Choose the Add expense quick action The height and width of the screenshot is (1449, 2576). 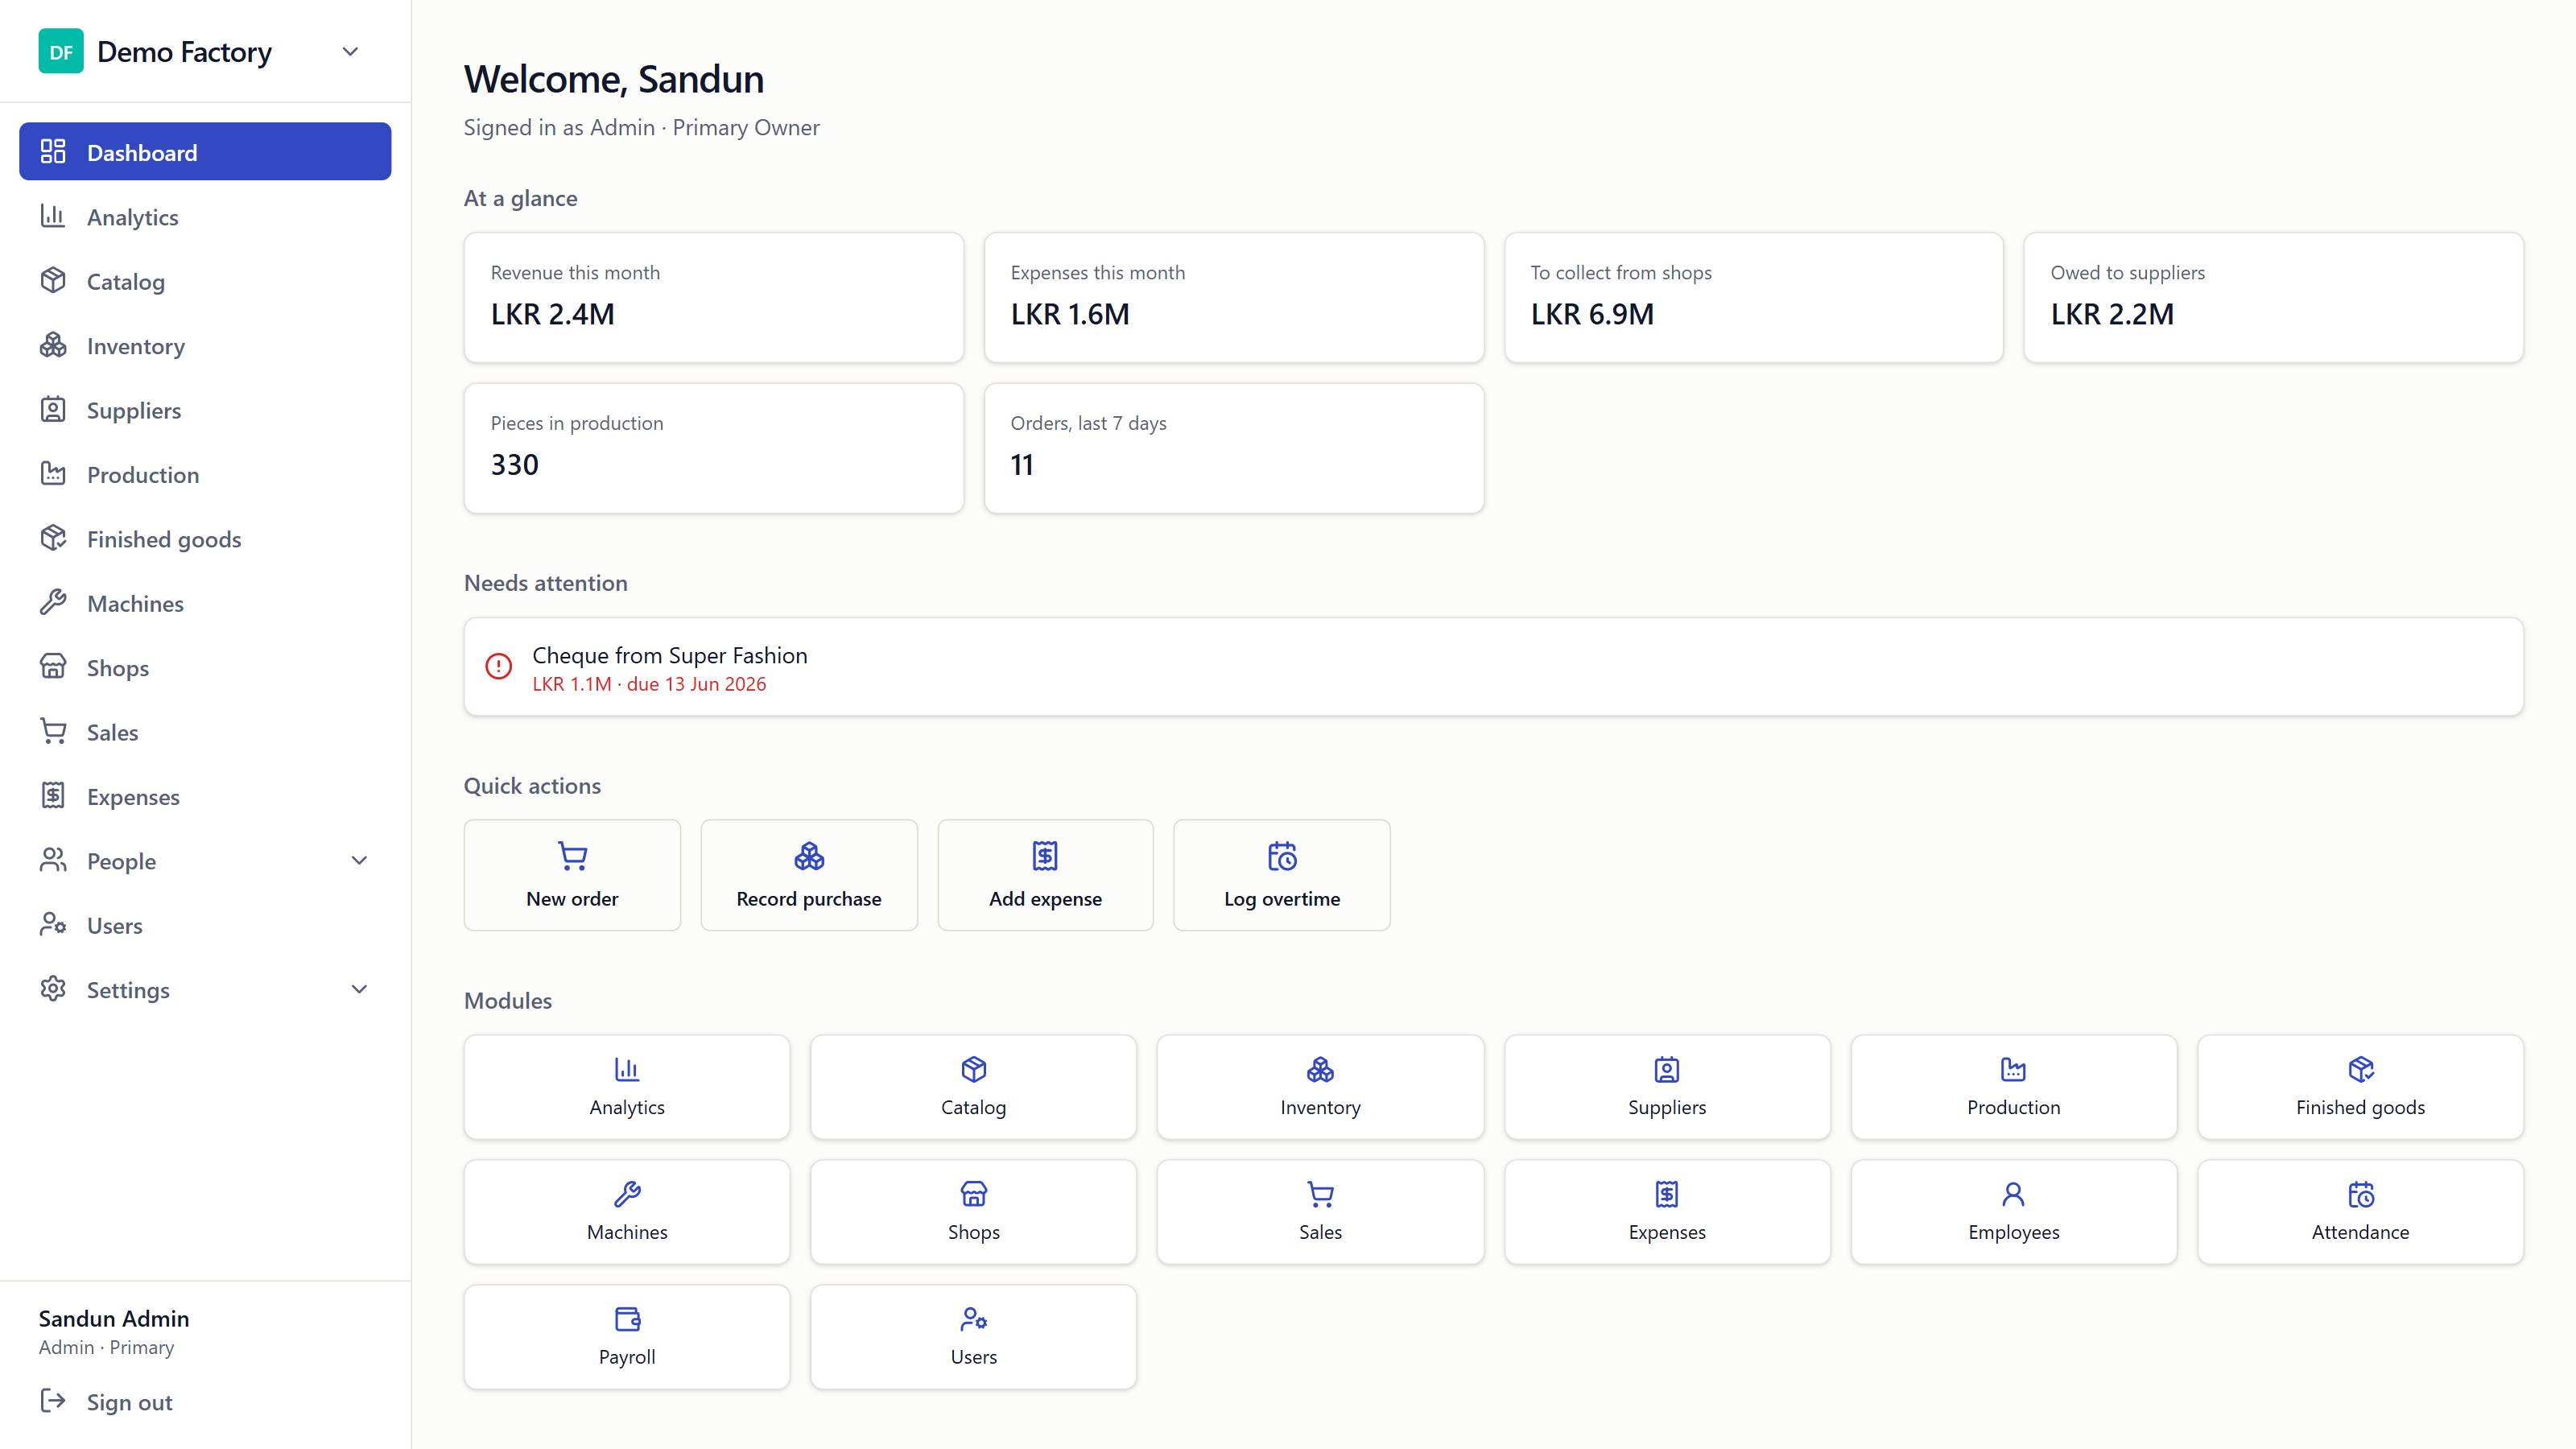[x=1045, y=875]
